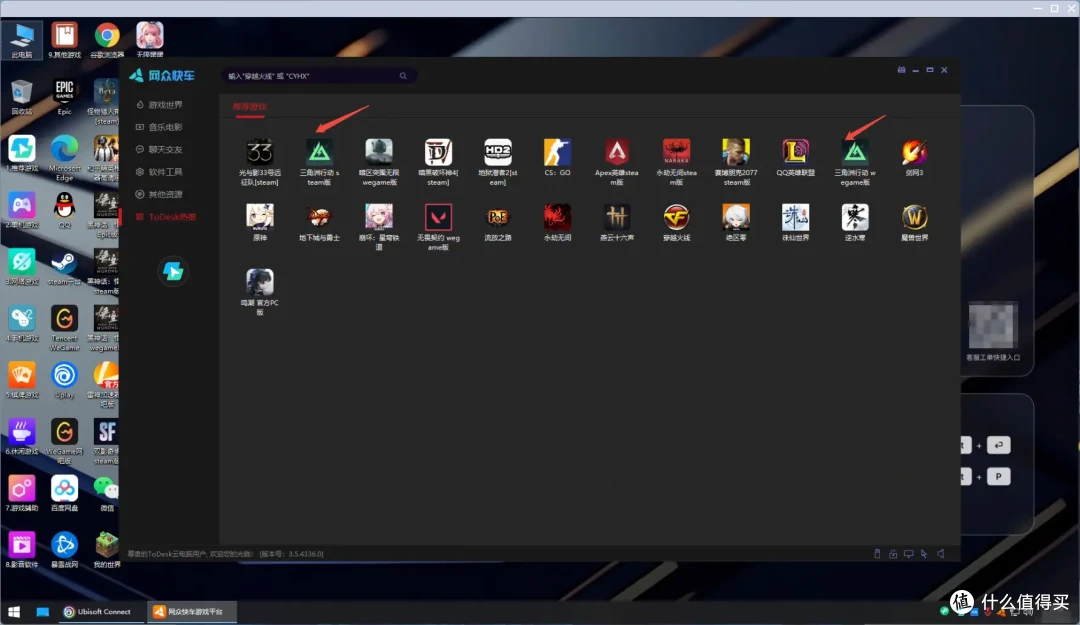1080x625 pixels.
Task: Open 流放之路 PoE game icon
Action: click(497, 217)
